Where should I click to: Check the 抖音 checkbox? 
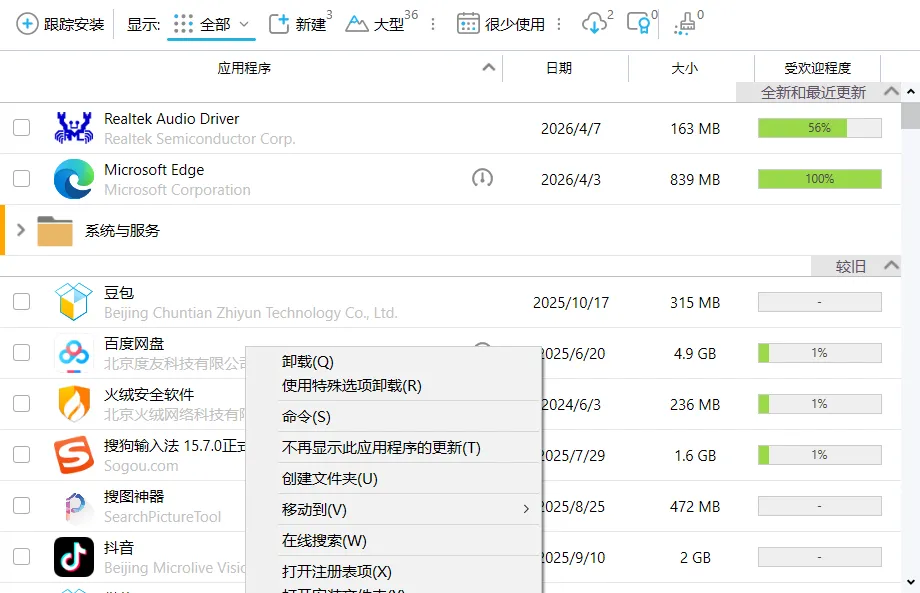(x=22, y=557)
